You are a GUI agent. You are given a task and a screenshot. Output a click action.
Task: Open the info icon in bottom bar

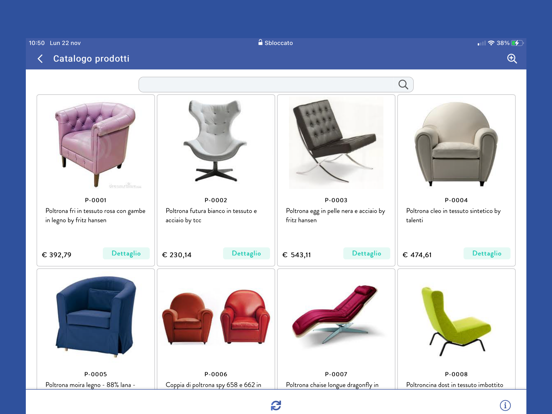pyautogui.click(x=505, y=405)
